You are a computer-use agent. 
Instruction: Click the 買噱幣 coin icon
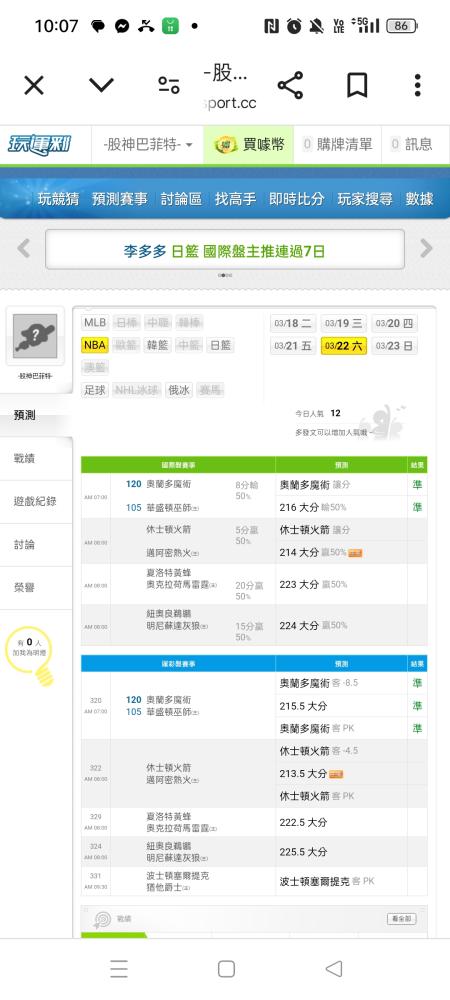click(x=225, y=145)
